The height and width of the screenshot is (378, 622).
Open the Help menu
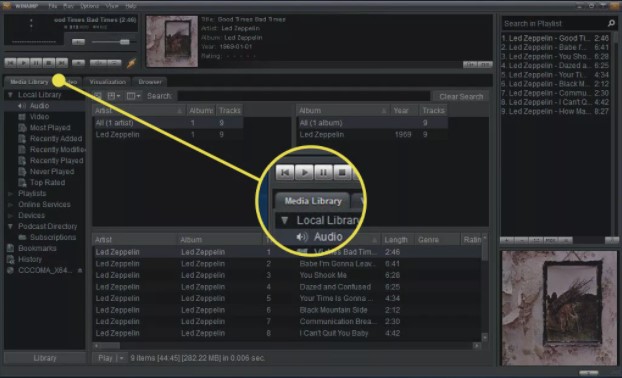131,6
